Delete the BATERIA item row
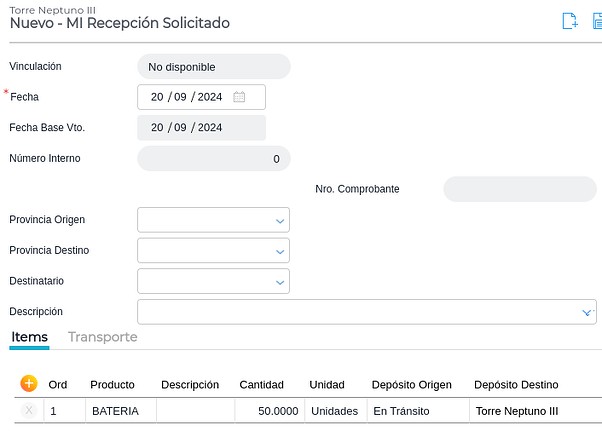This screenshot has width=602, height=431. [28, 410]
